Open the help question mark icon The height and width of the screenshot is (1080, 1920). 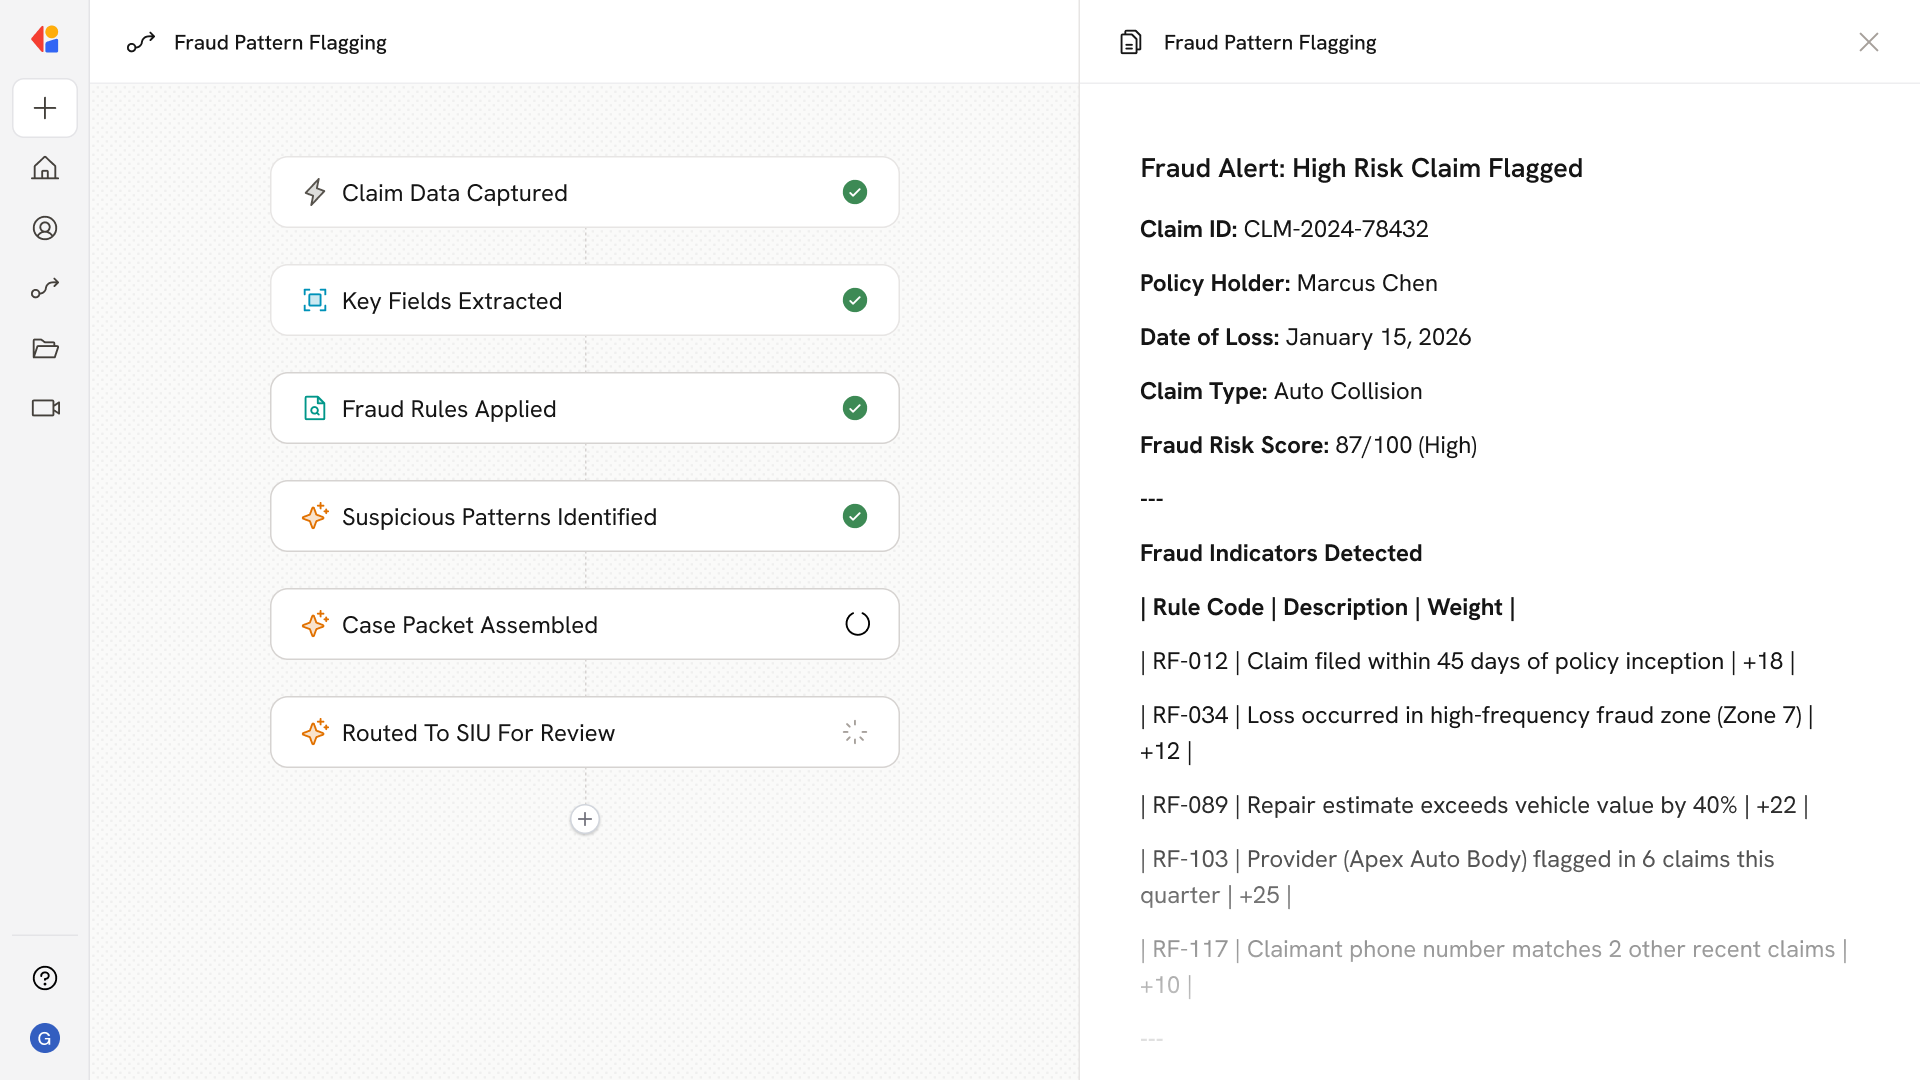pyautogui.click(x=45, y=978)
